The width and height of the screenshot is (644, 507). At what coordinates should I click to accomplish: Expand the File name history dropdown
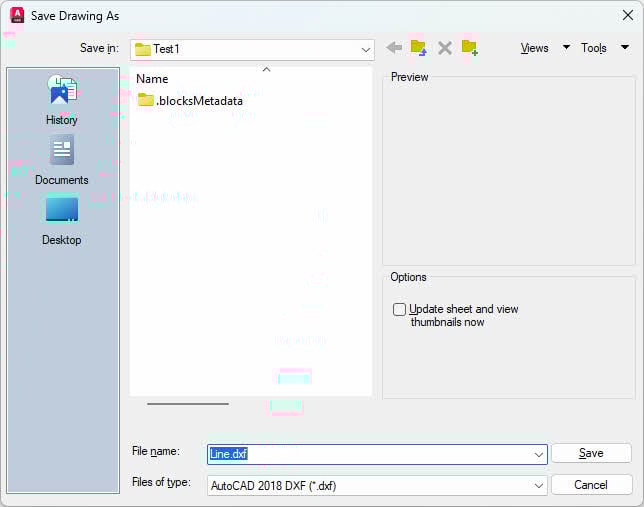click(538, 454)
